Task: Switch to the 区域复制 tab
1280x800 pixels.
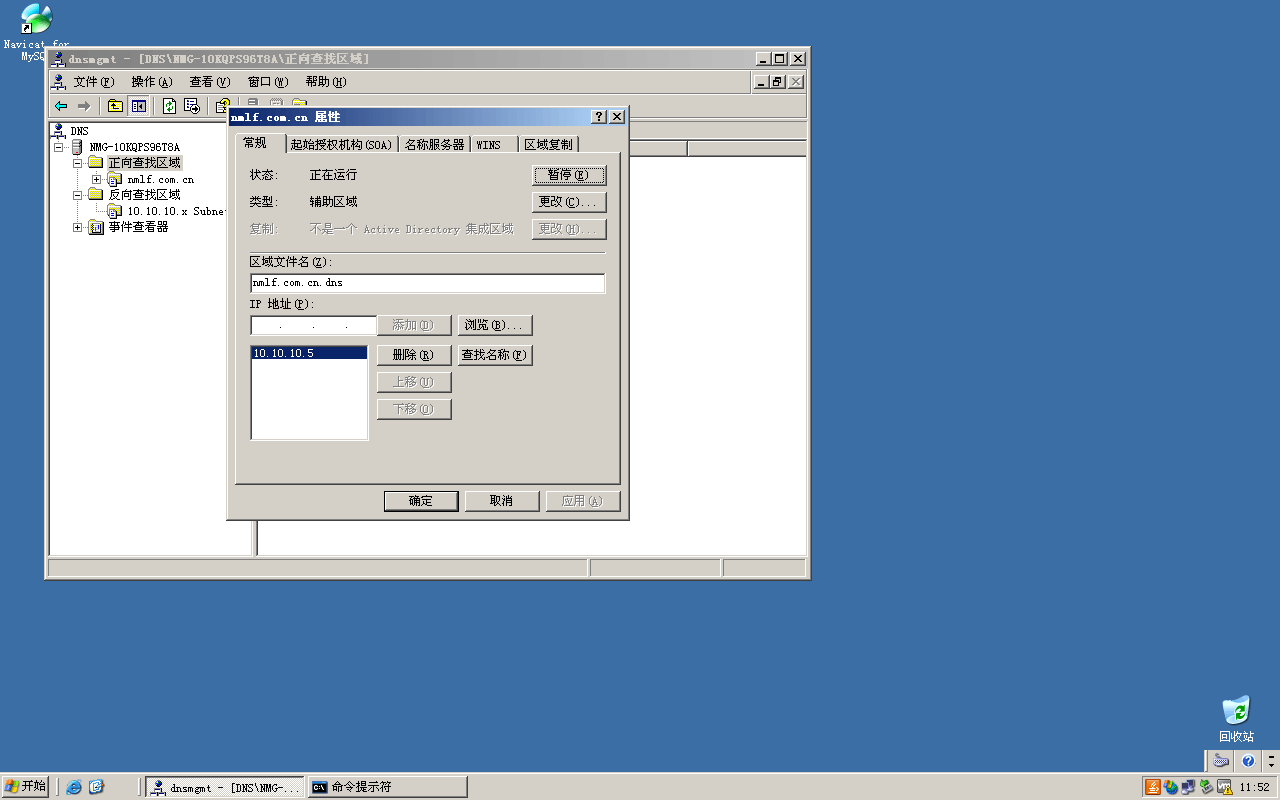Action: coord(548,145)
